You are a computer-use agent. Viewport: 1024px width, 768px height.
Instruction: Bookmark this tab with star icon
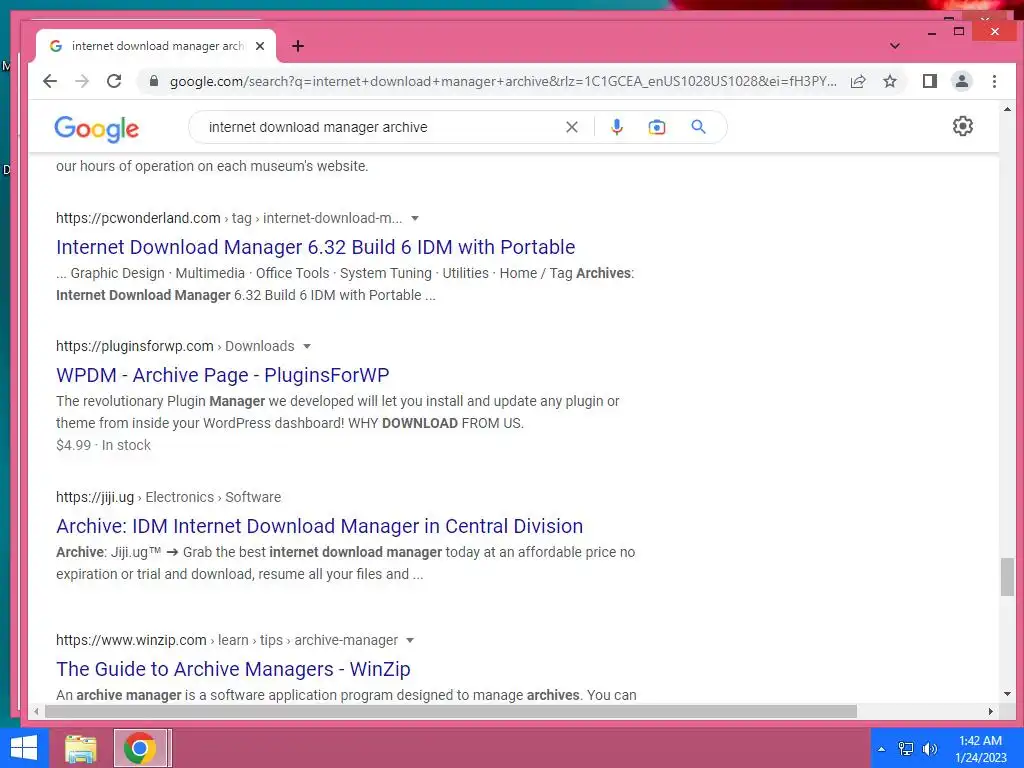click(889, 81)
